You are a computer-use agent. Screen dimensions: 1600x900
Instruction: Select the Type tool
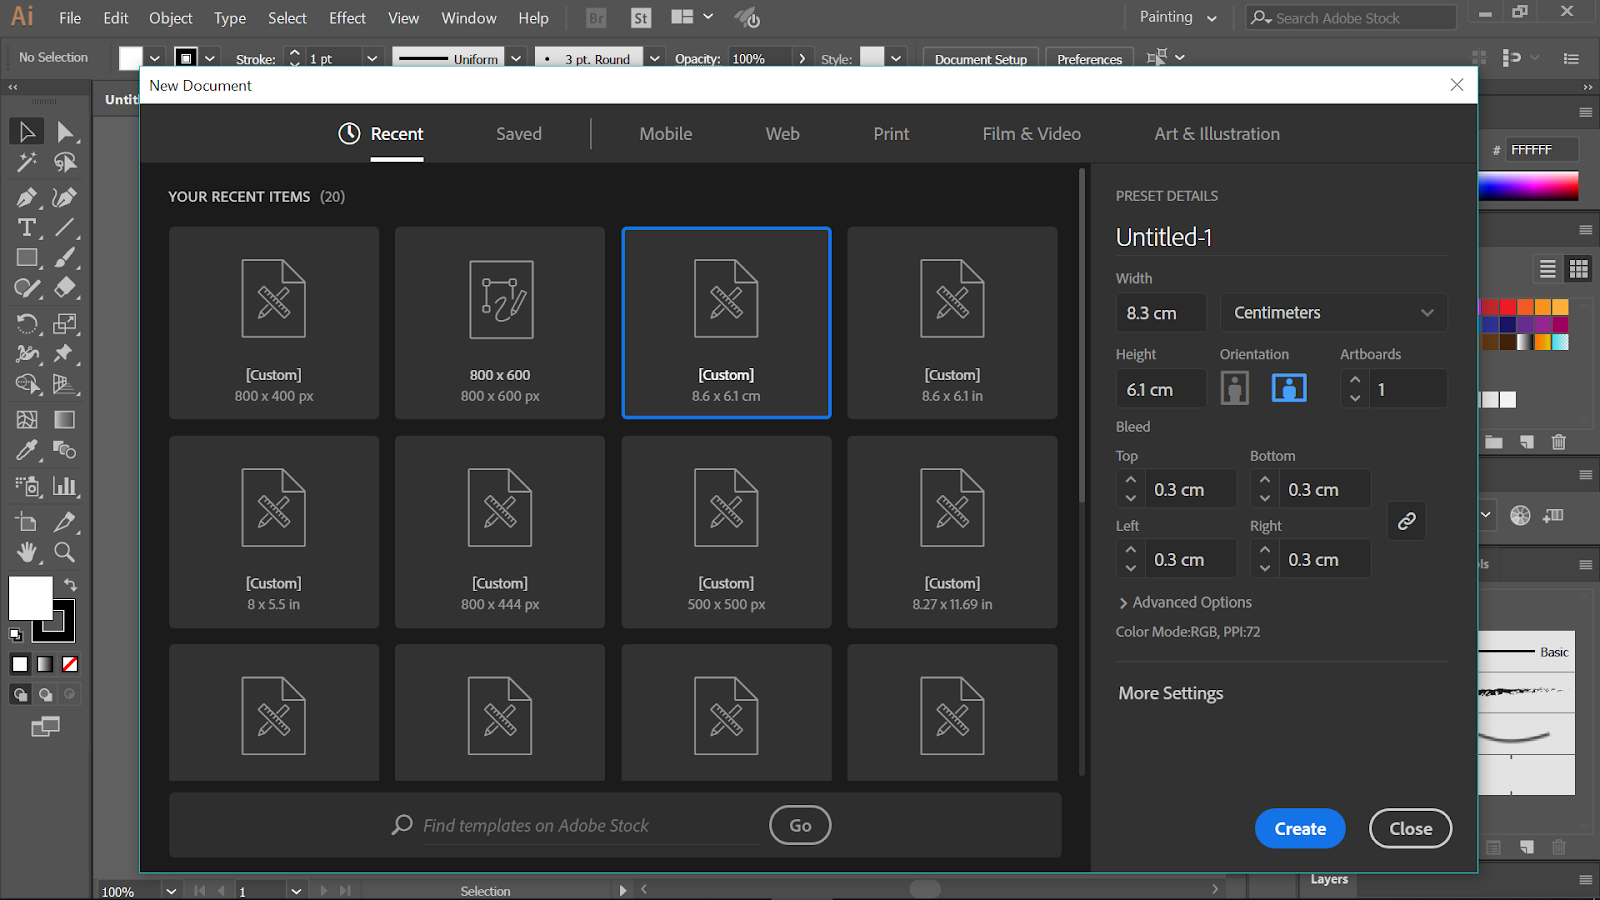click(27, 228)
